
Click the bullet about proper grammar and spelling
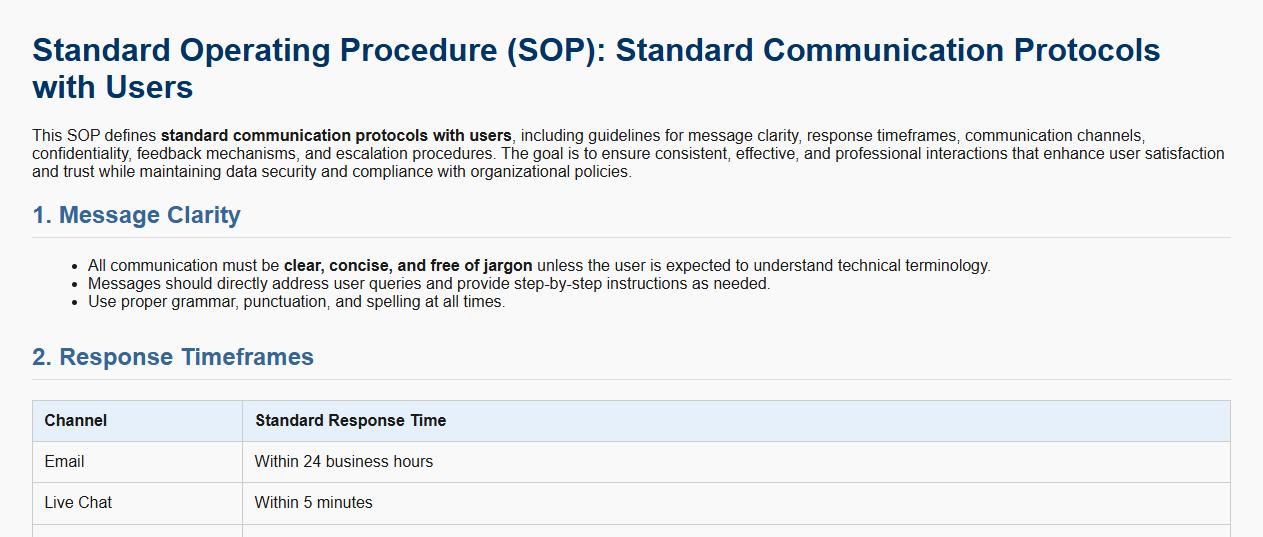pos(296,302)
